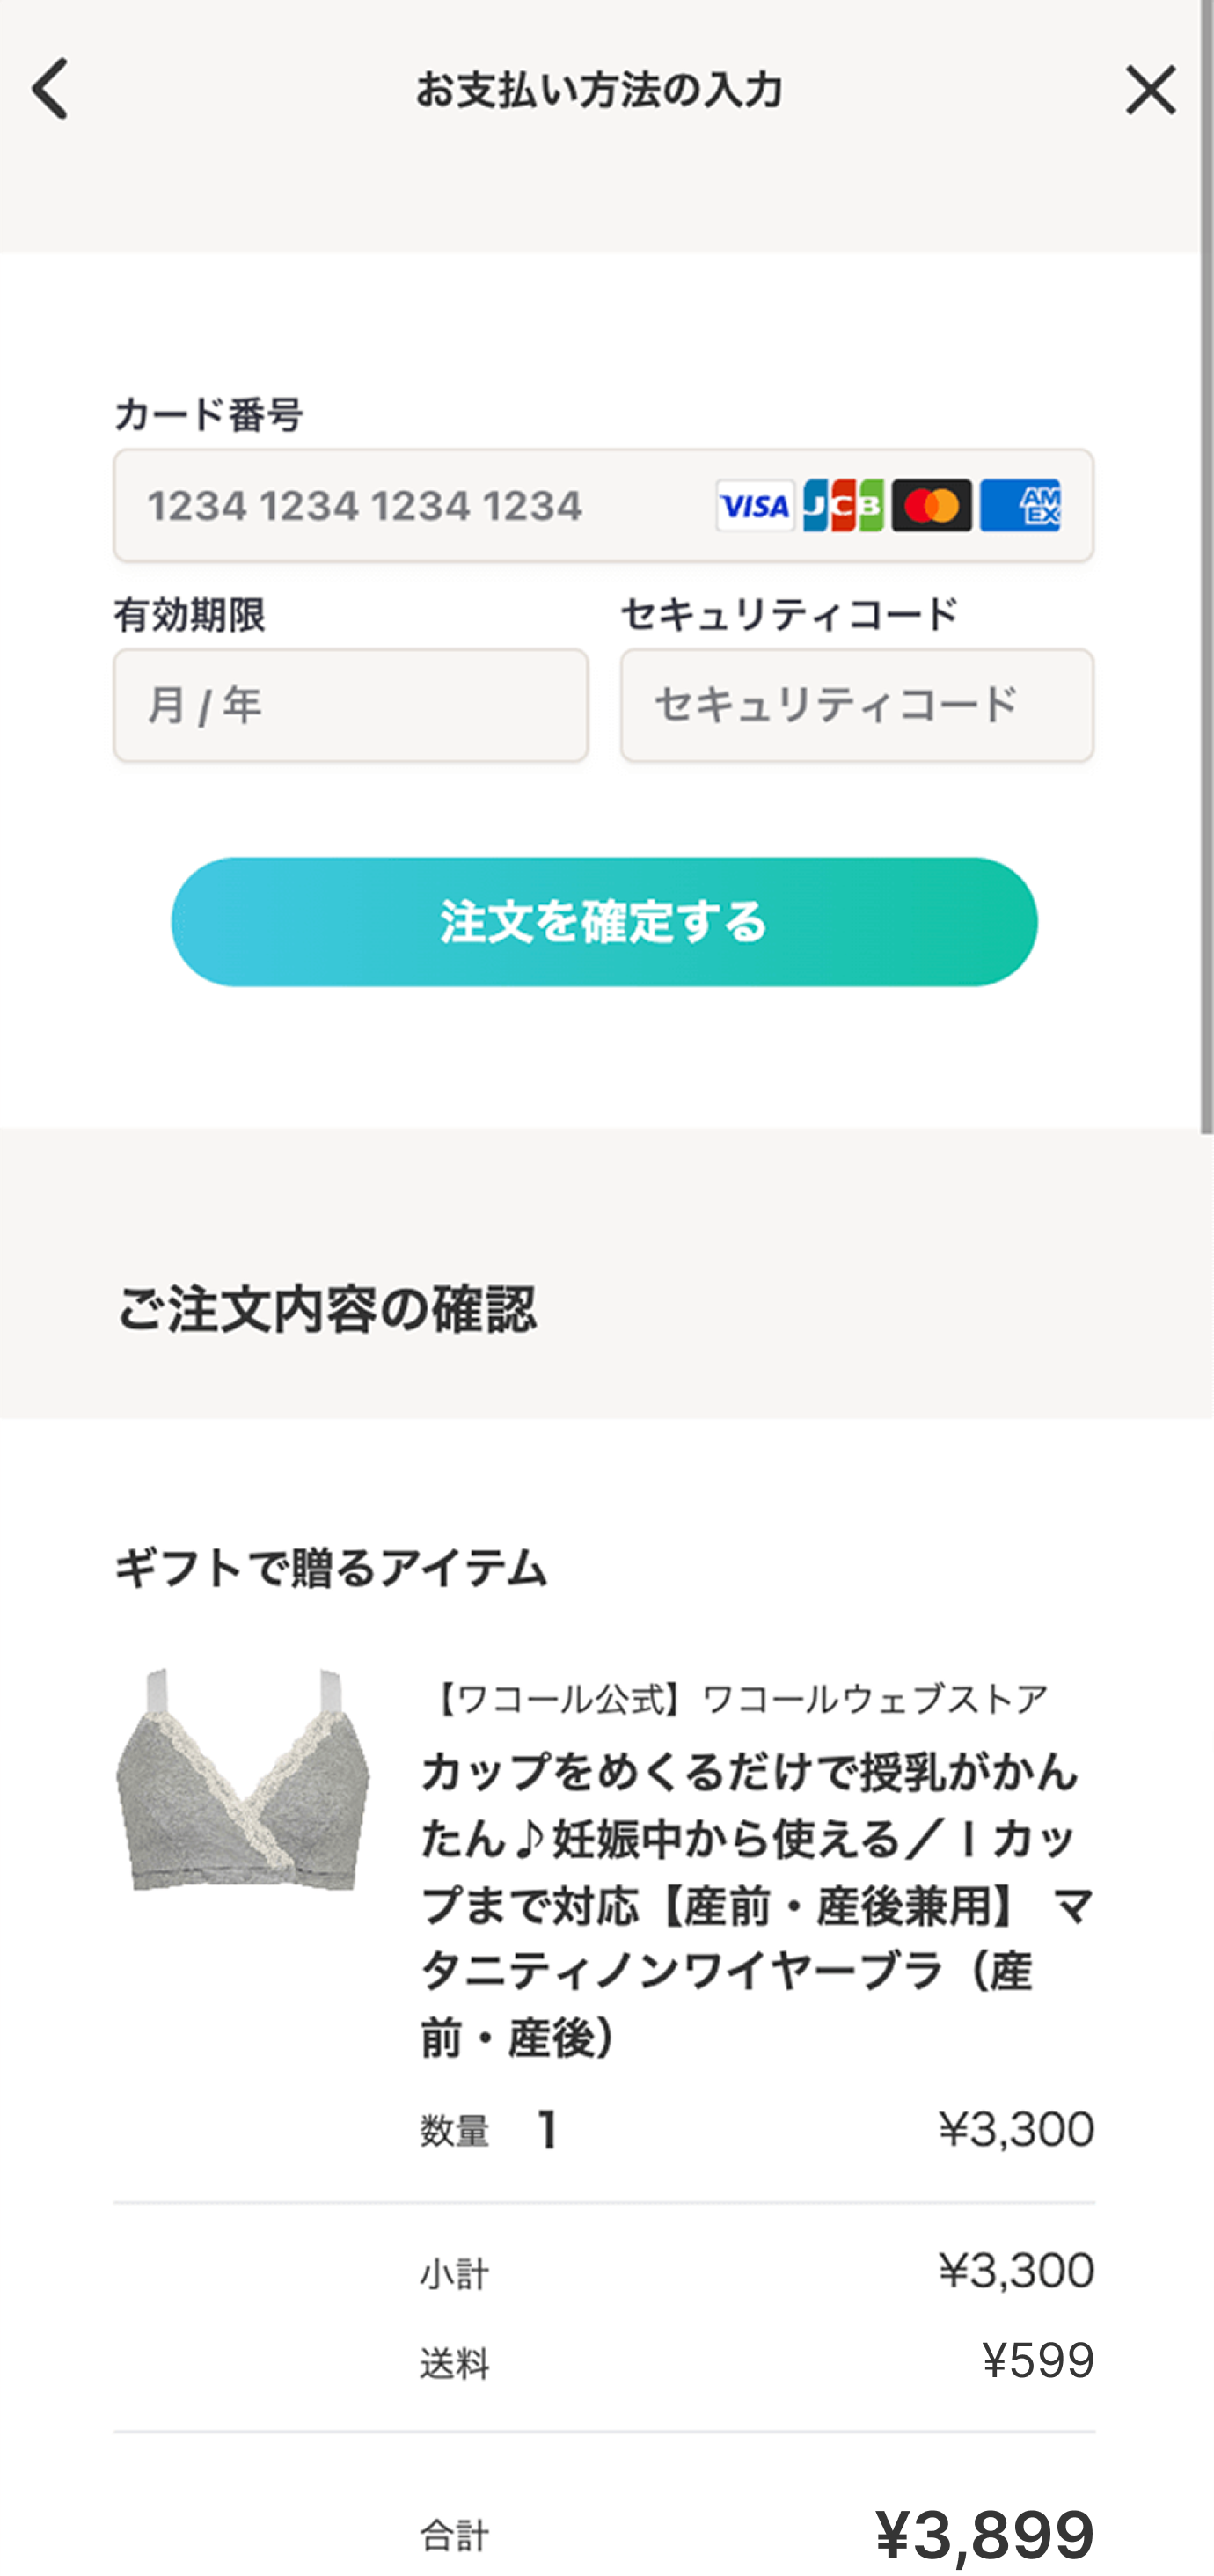The image size is (1214, 2576).
Task: Click the American Express logo
Action: tap(1019, 506)
